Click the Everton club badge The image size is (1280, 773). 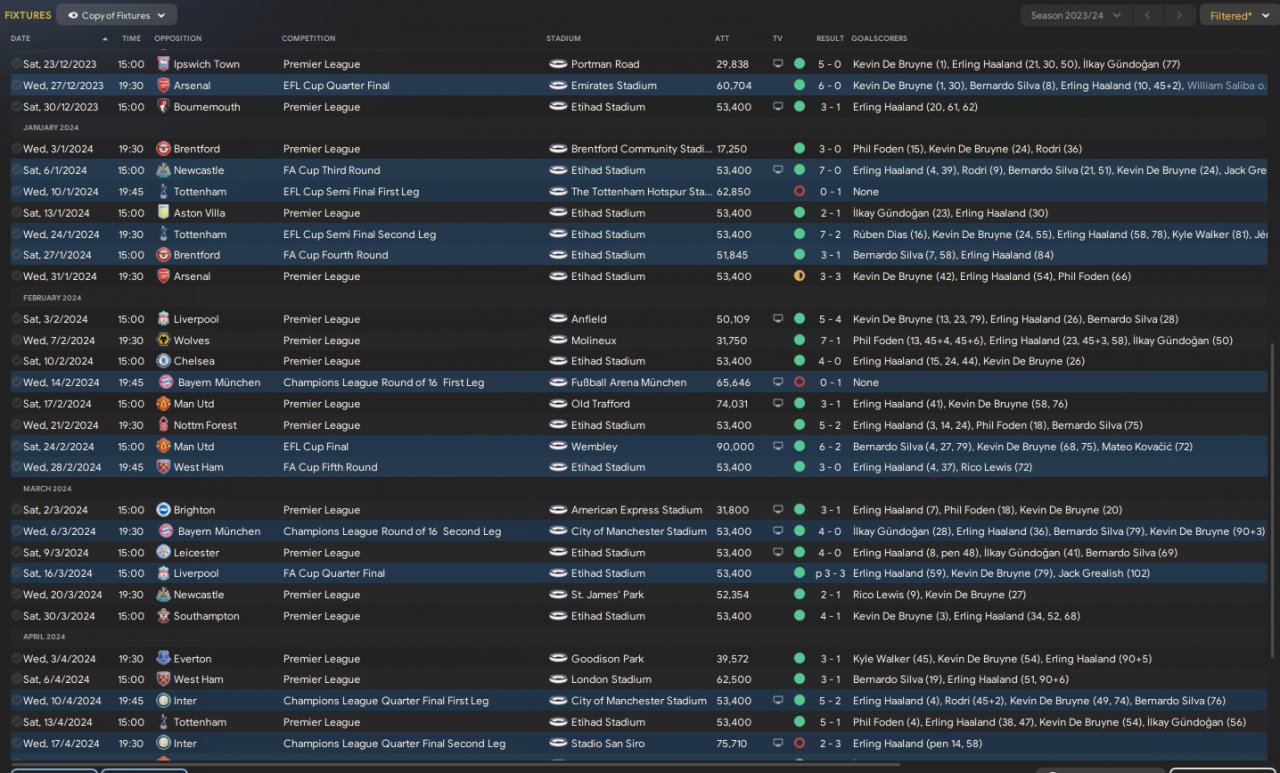pos(163,659)
